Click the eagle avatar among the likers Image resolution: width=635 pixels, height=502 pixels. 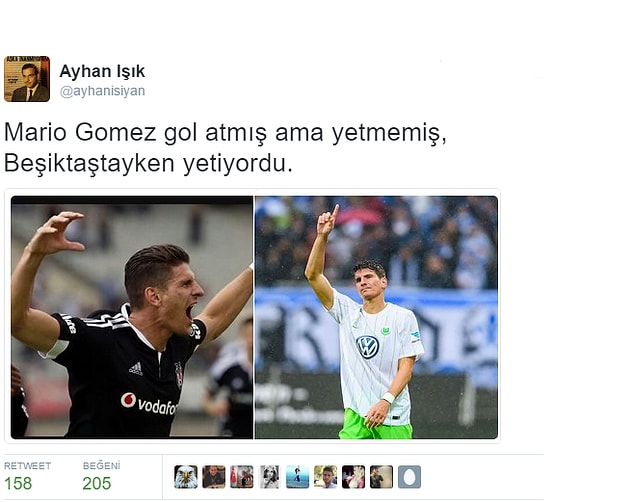click(x=186, y=476)
